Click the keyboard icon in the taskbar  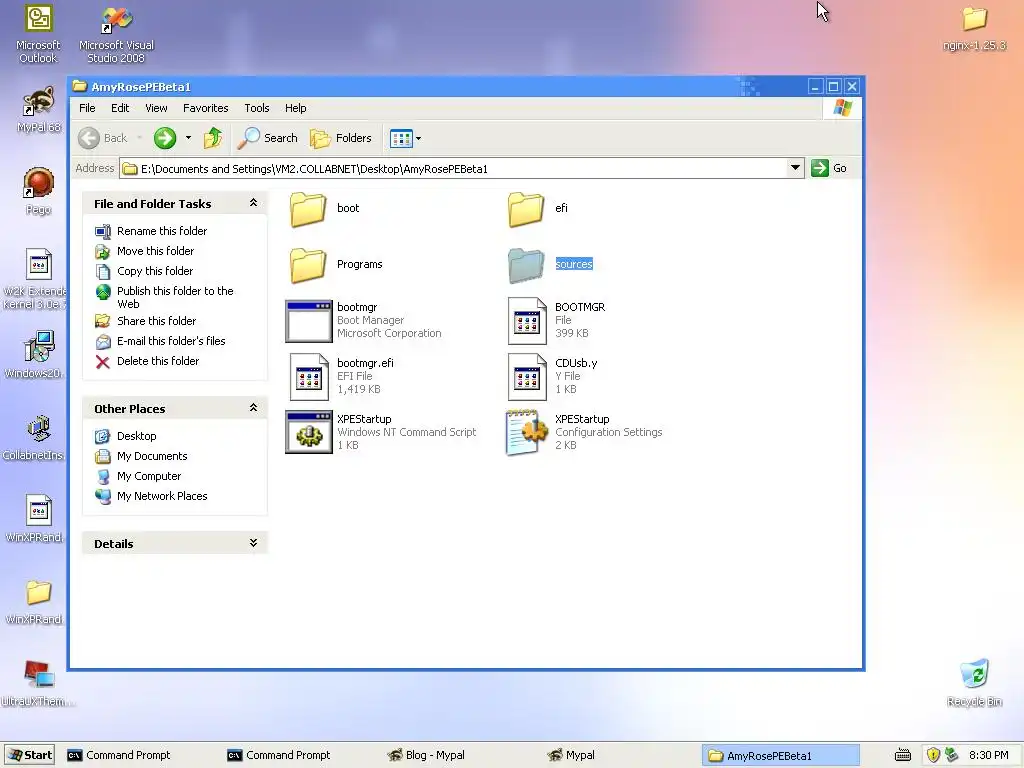point(903,755)
